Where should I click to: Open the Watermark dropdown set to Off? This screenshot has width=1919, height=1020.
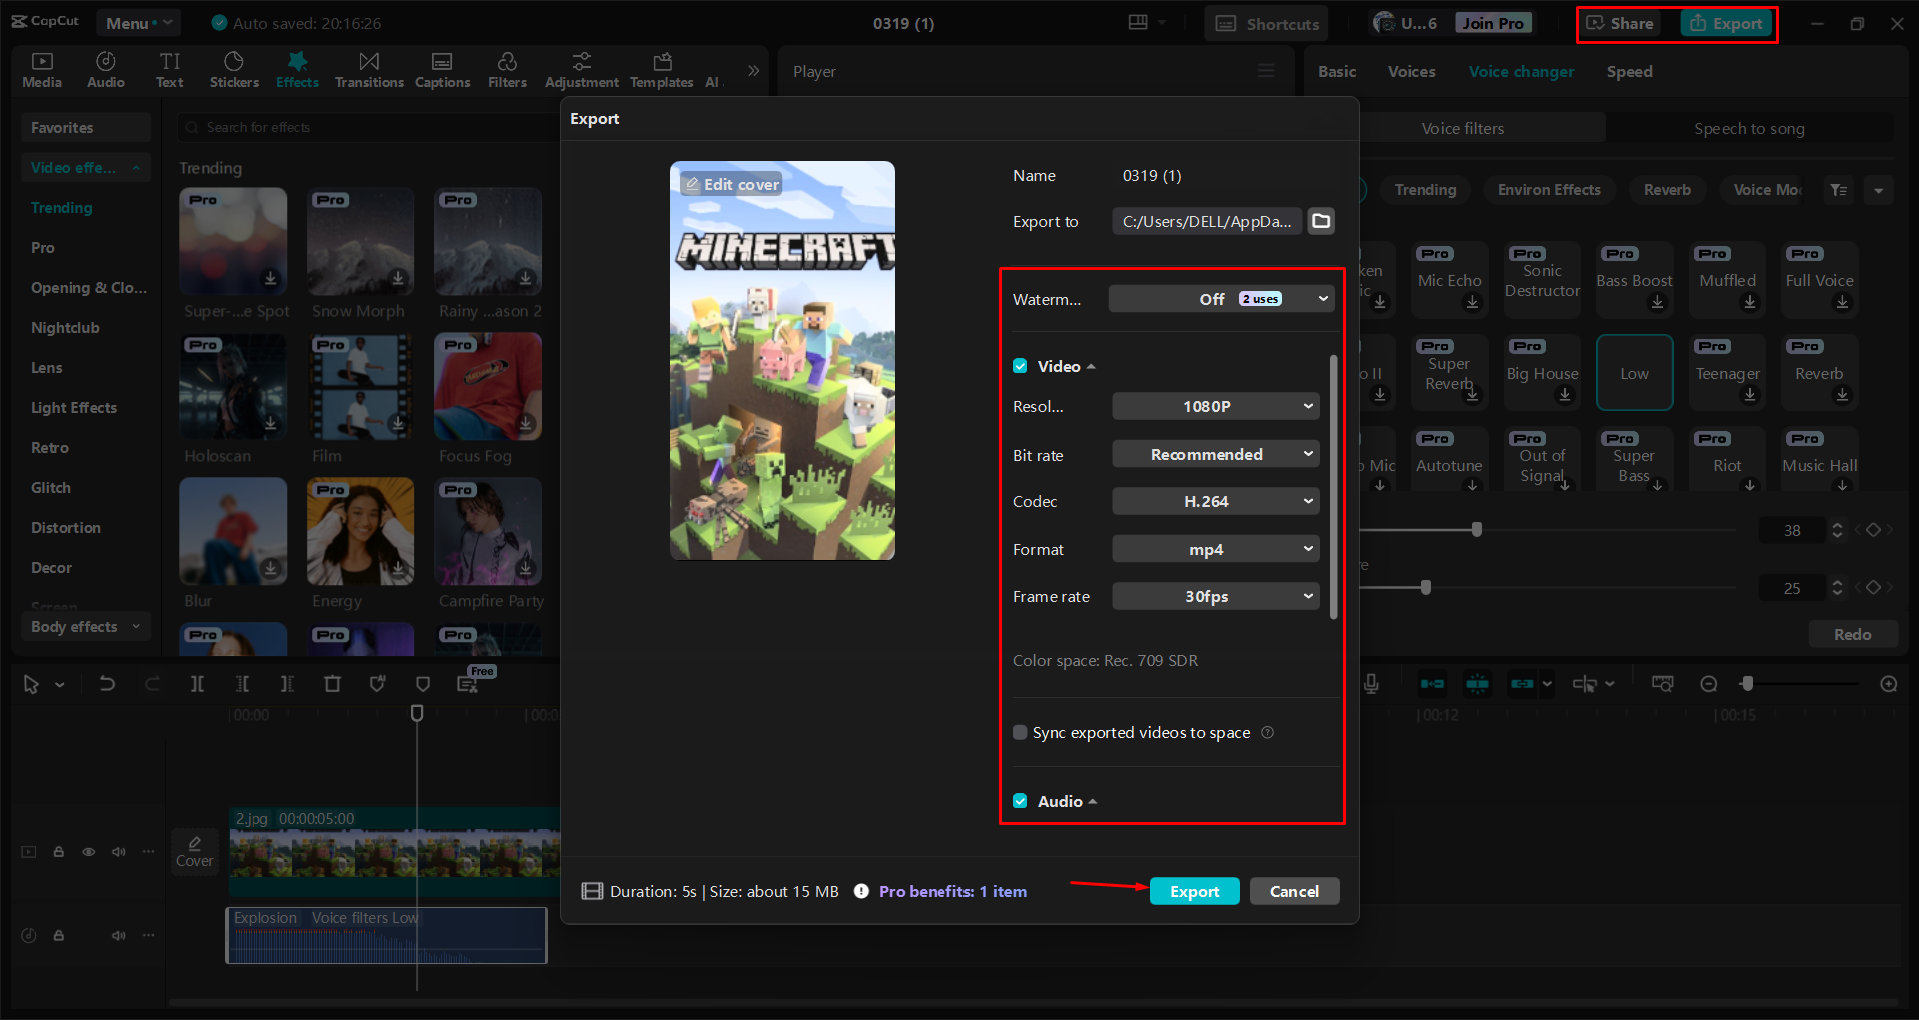click(x=1220, y=298)
